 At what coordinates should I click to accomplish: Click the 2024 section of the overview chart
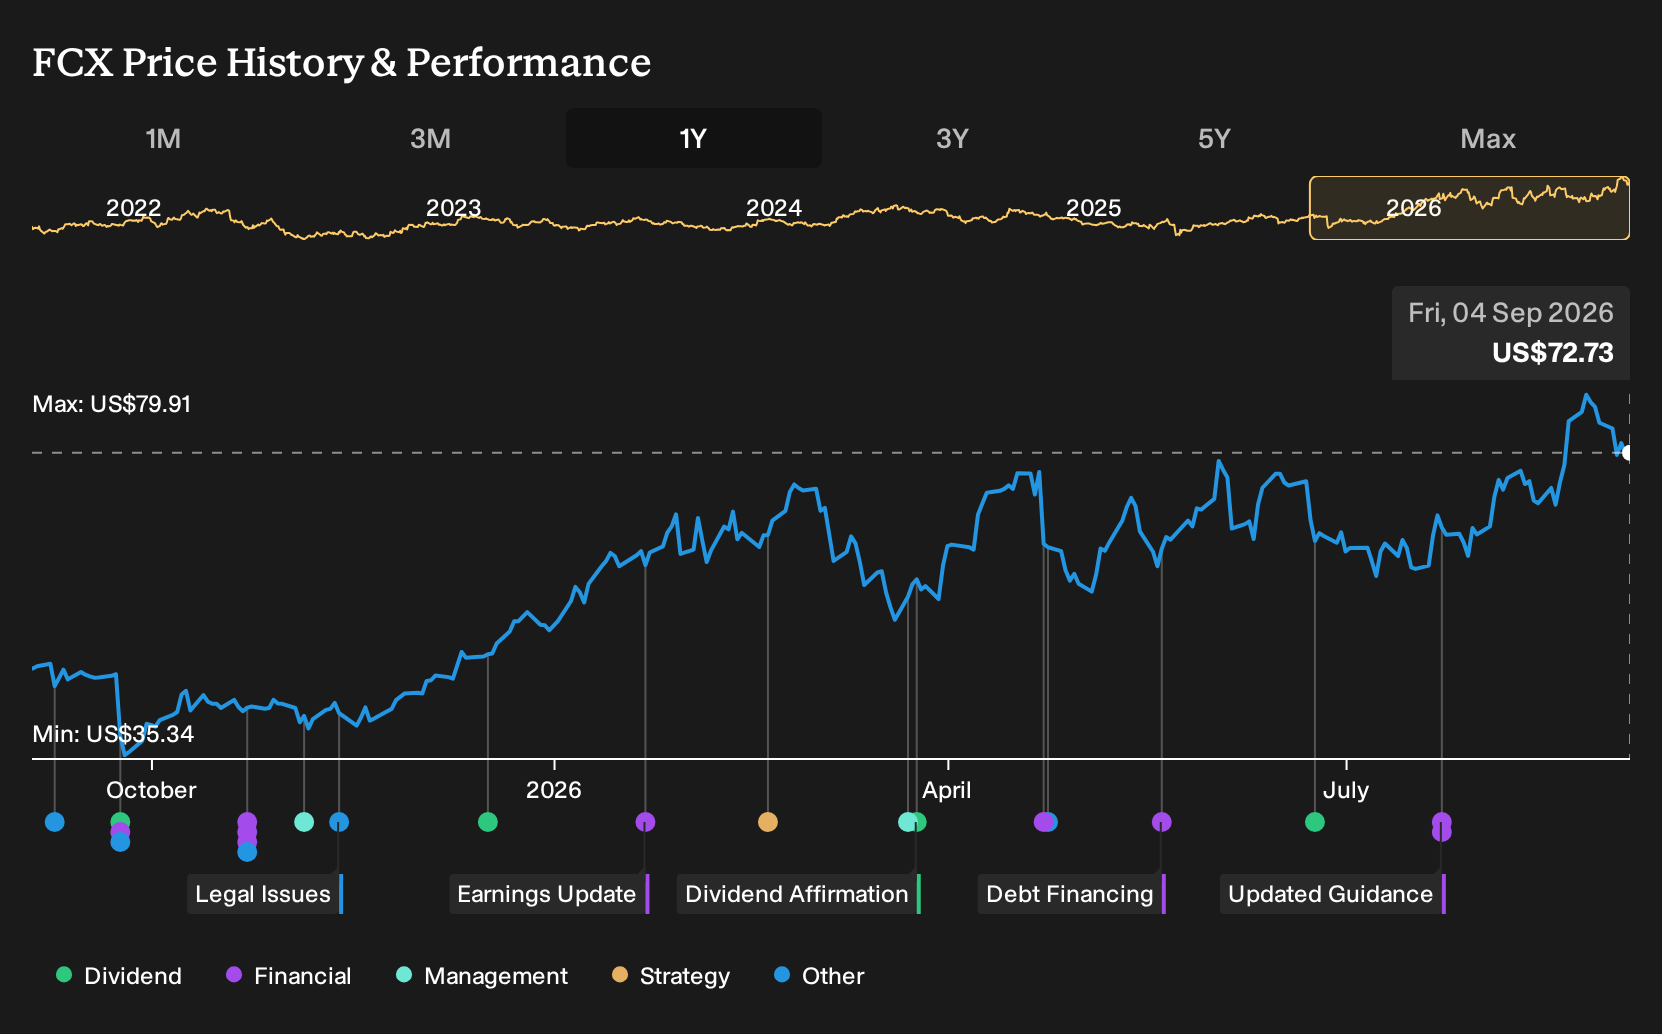[774, 208]
